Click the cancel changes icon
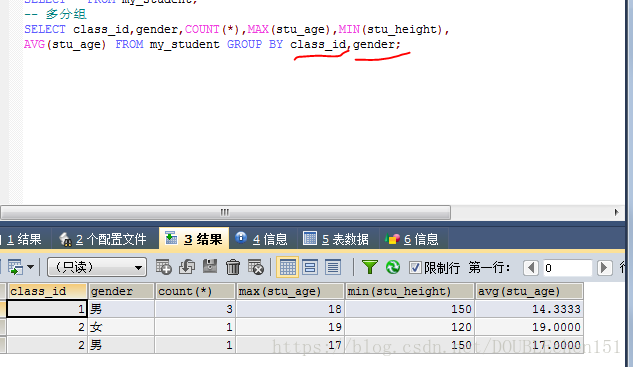 point(256,267)
